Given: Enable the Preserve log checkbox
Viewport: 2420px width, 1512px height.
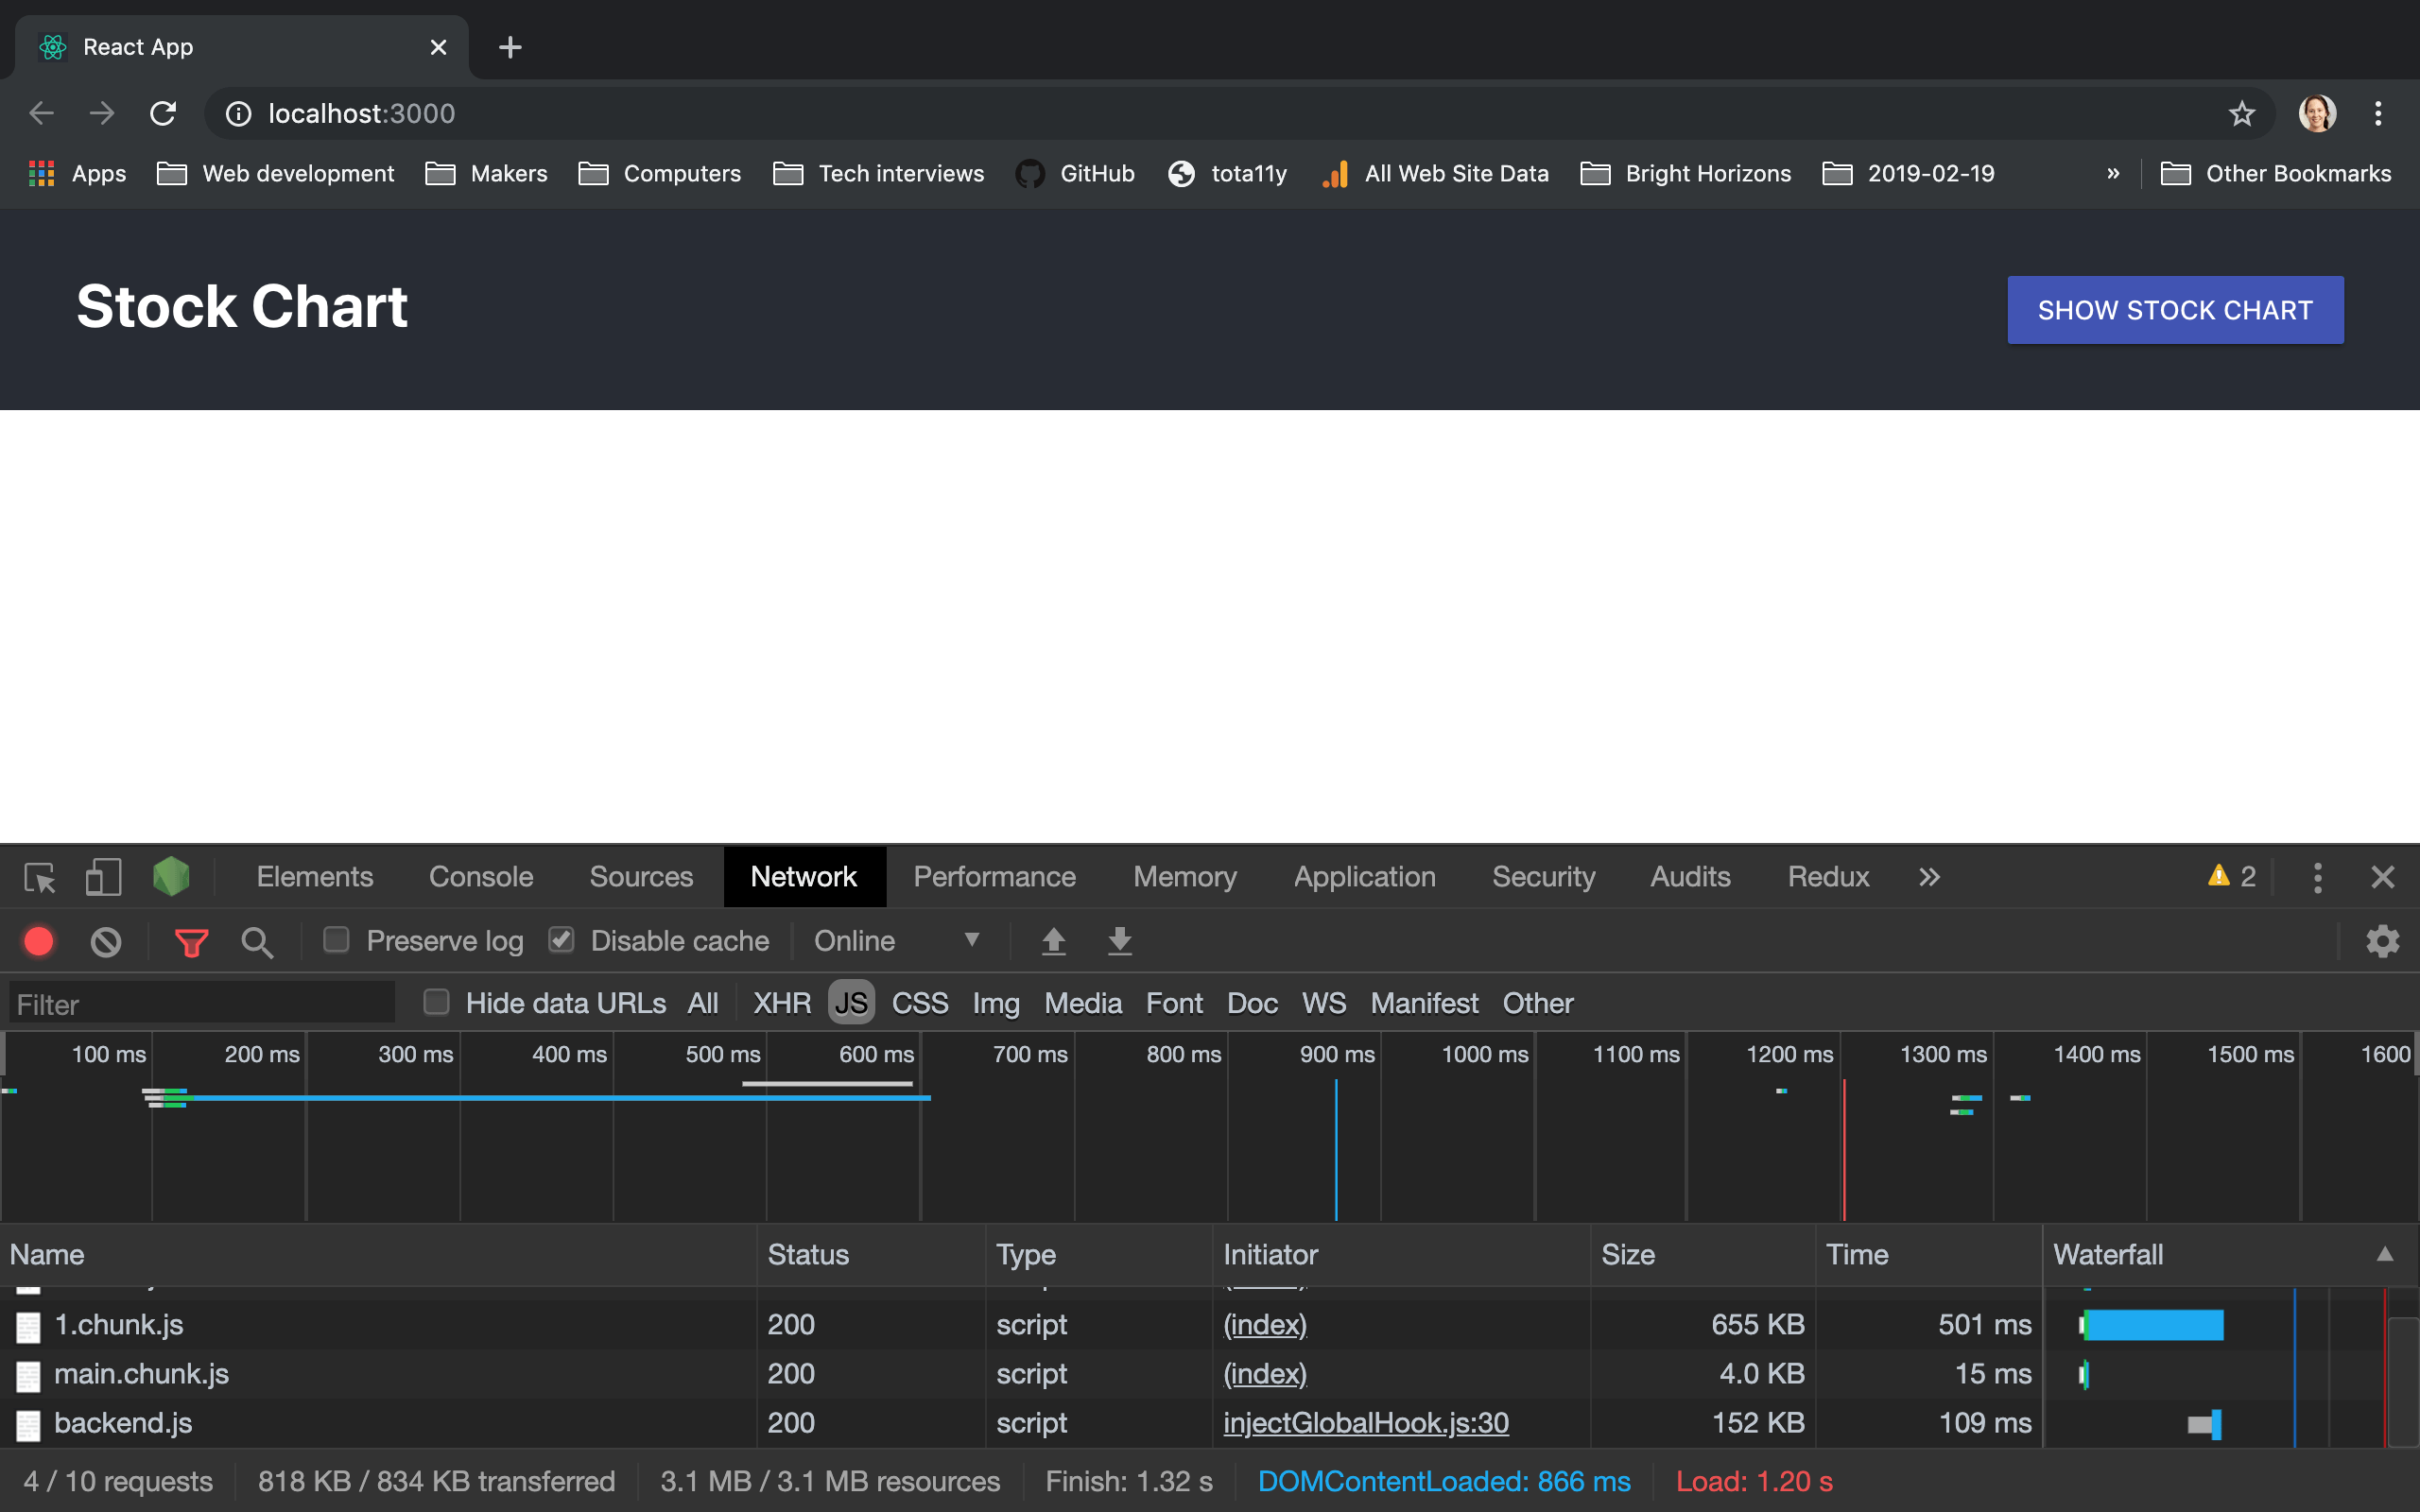Looking at the screenshot, I should tap(336, 940).
